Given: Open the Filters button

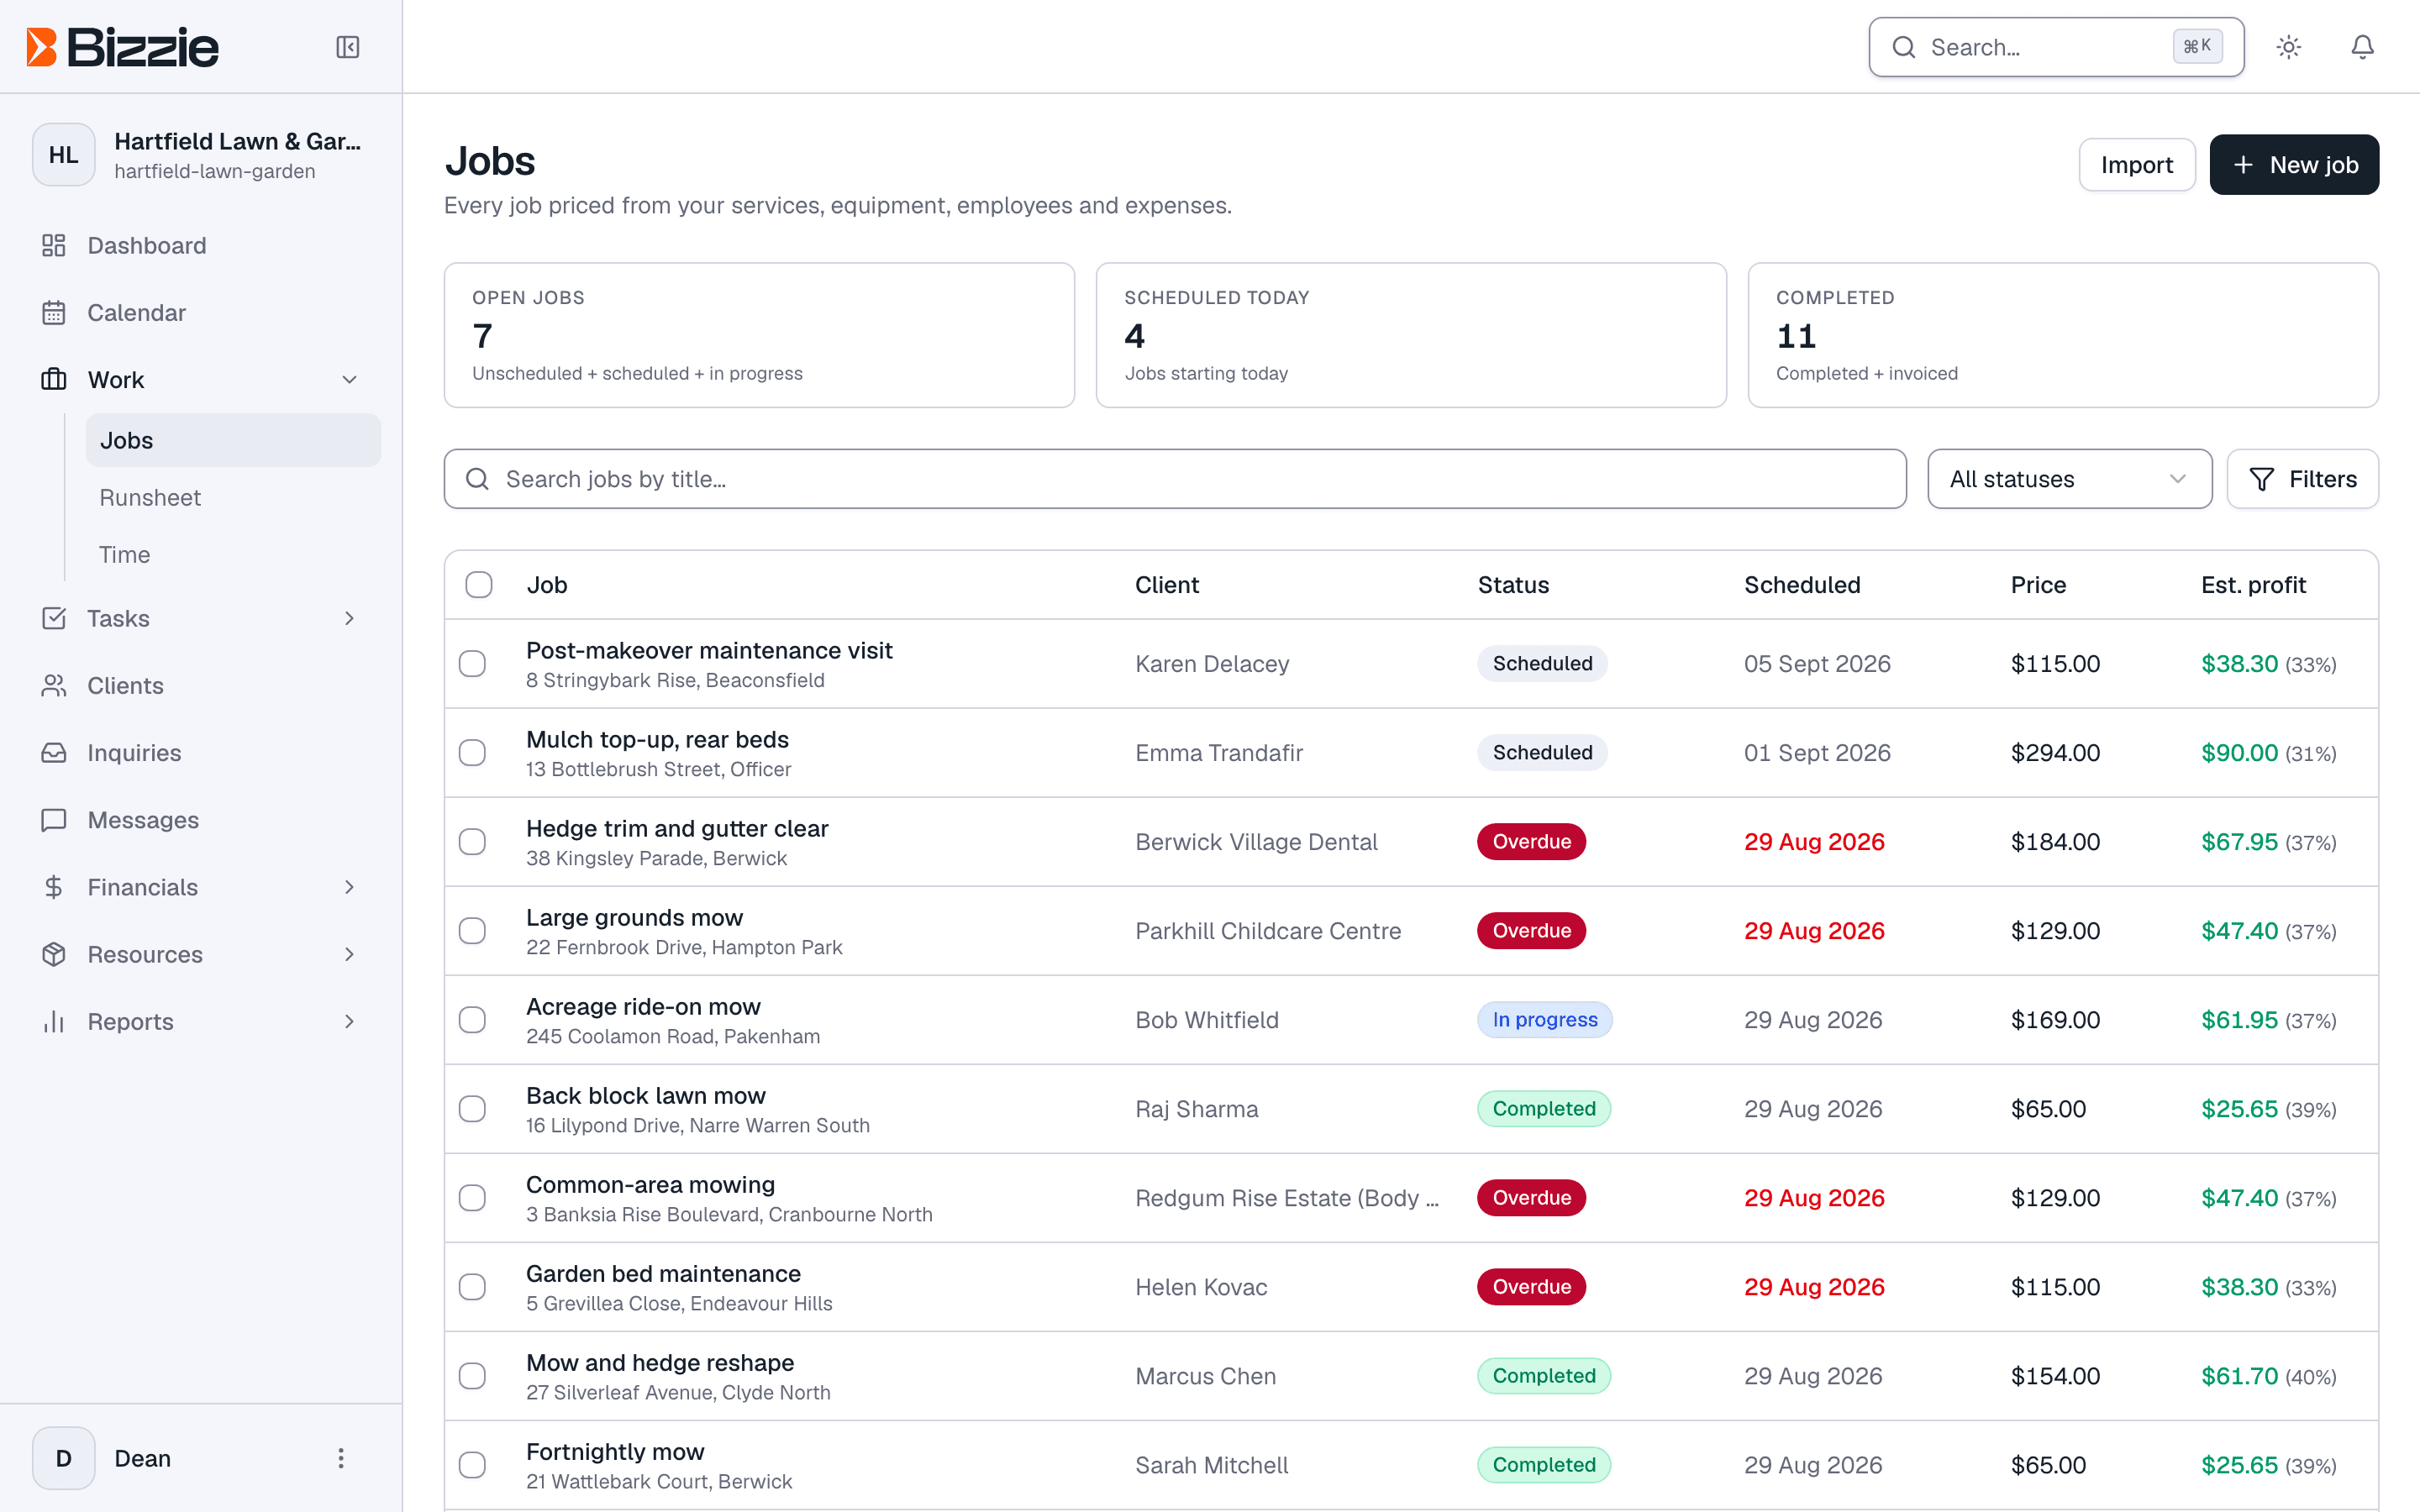Looking at the screenshot, I should point(2302,480).
